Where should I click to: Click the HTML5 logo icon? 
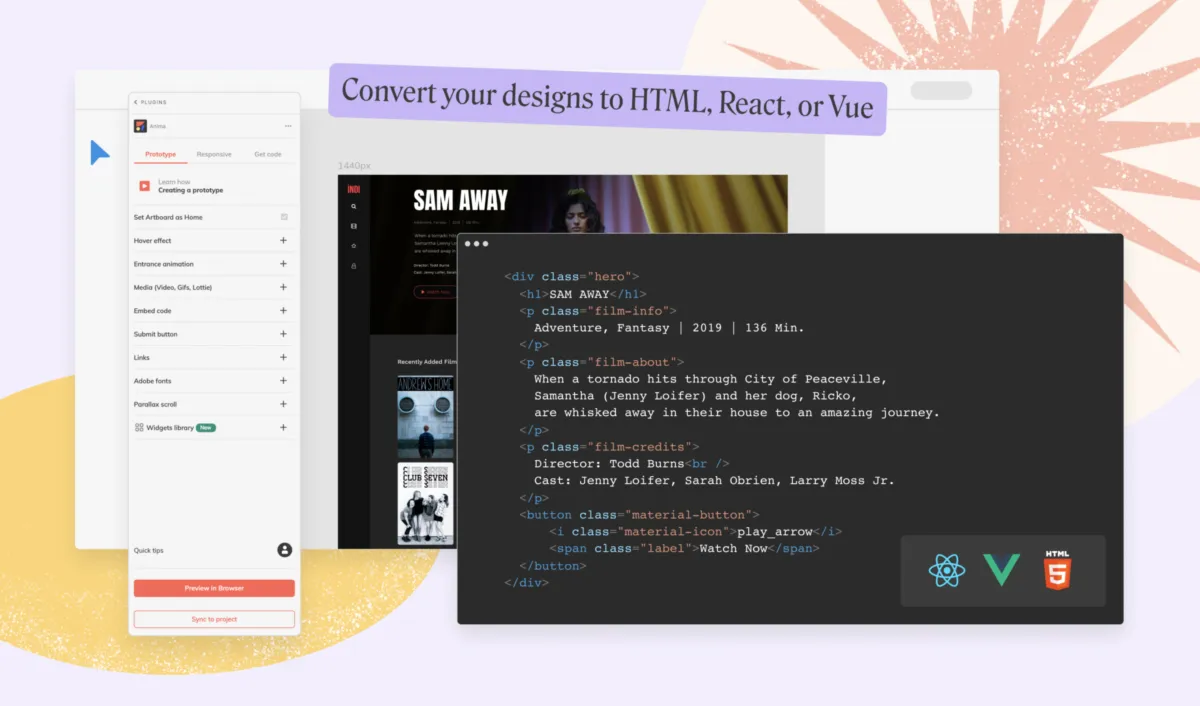tap(1057, 568)
